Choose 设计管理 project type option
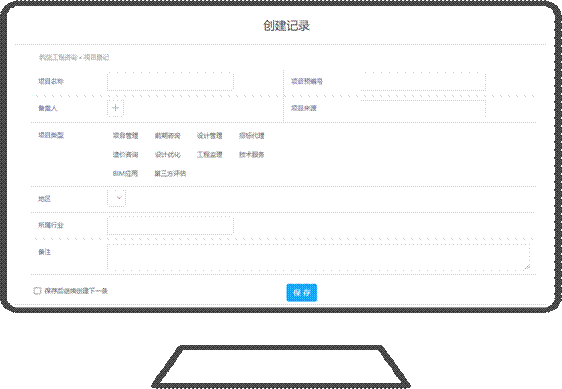This screenshot has height=389, width=562. 210,136
